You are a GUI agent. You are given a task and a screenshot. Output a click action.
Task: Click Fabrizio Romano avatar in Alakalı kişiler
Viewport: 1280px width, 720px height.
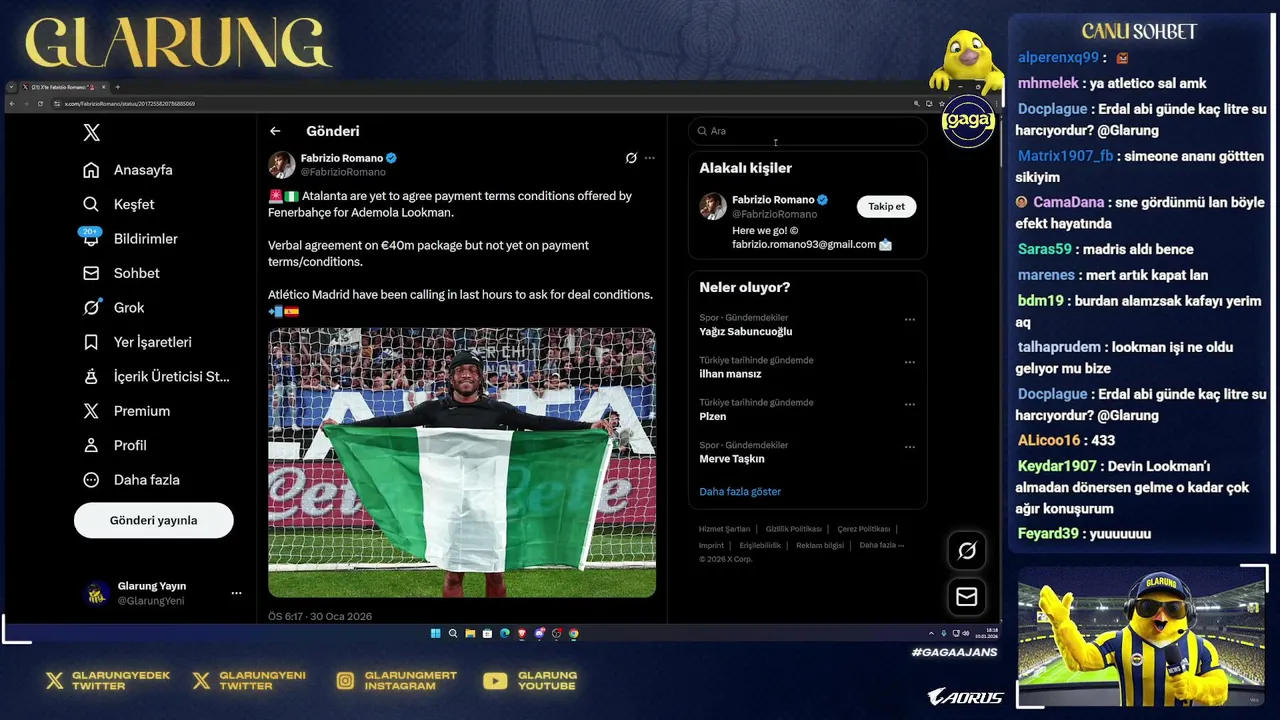click(x=713, y=206)
